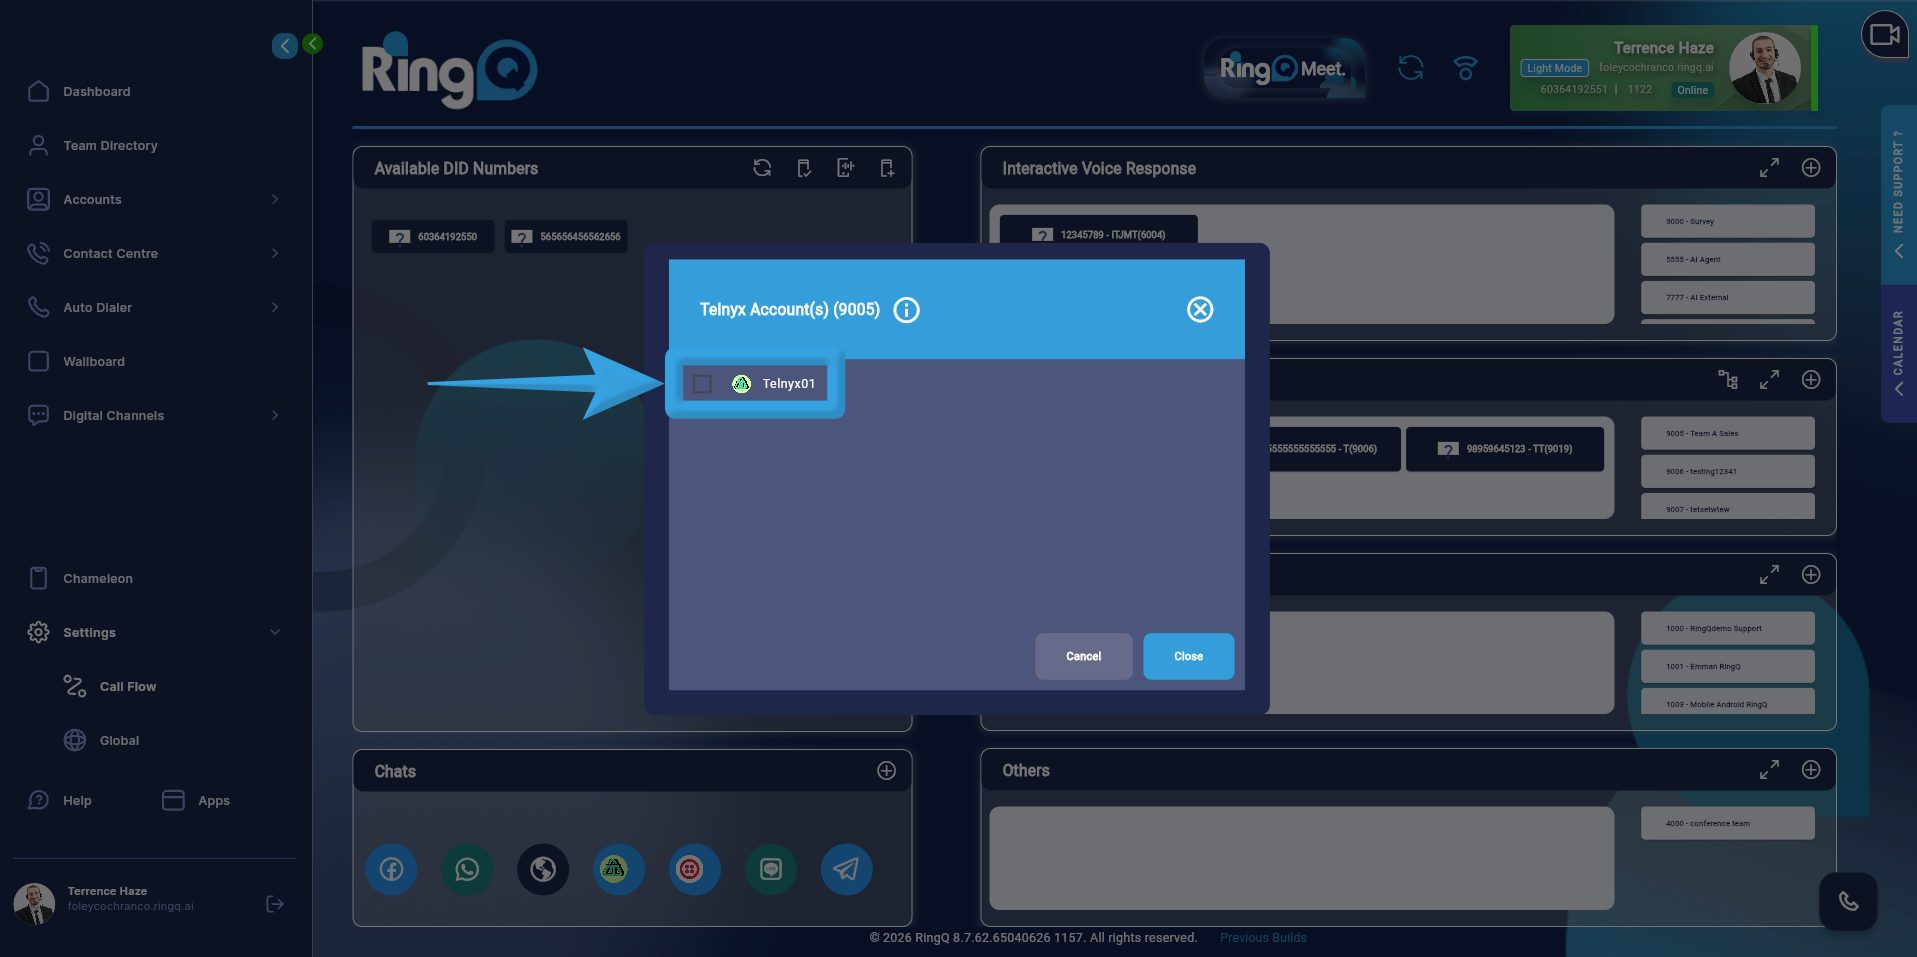Image resolution: width=1917 pixels, height=957 pixels.
Task: Click the network status icon in top bar
Action: click(1465, 68)
